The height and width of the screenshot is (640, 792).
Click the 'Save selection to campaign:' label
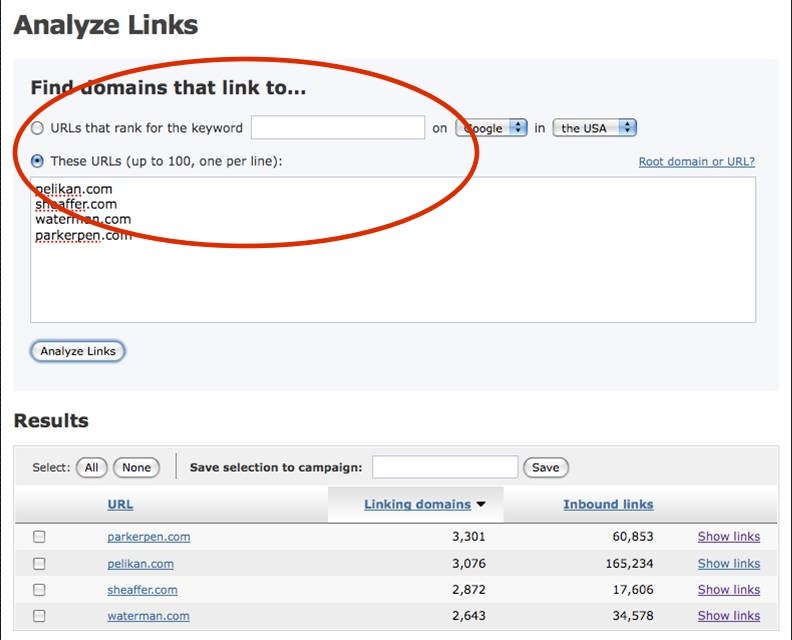(x=276, y=467)
